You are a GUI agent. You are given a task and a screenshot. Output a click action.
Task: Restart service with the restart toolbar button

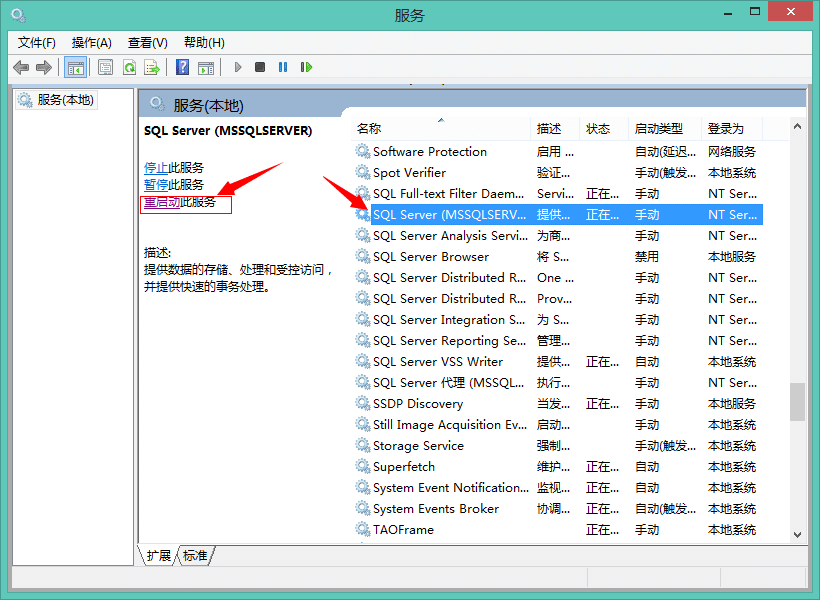click(x=306, y=67)
